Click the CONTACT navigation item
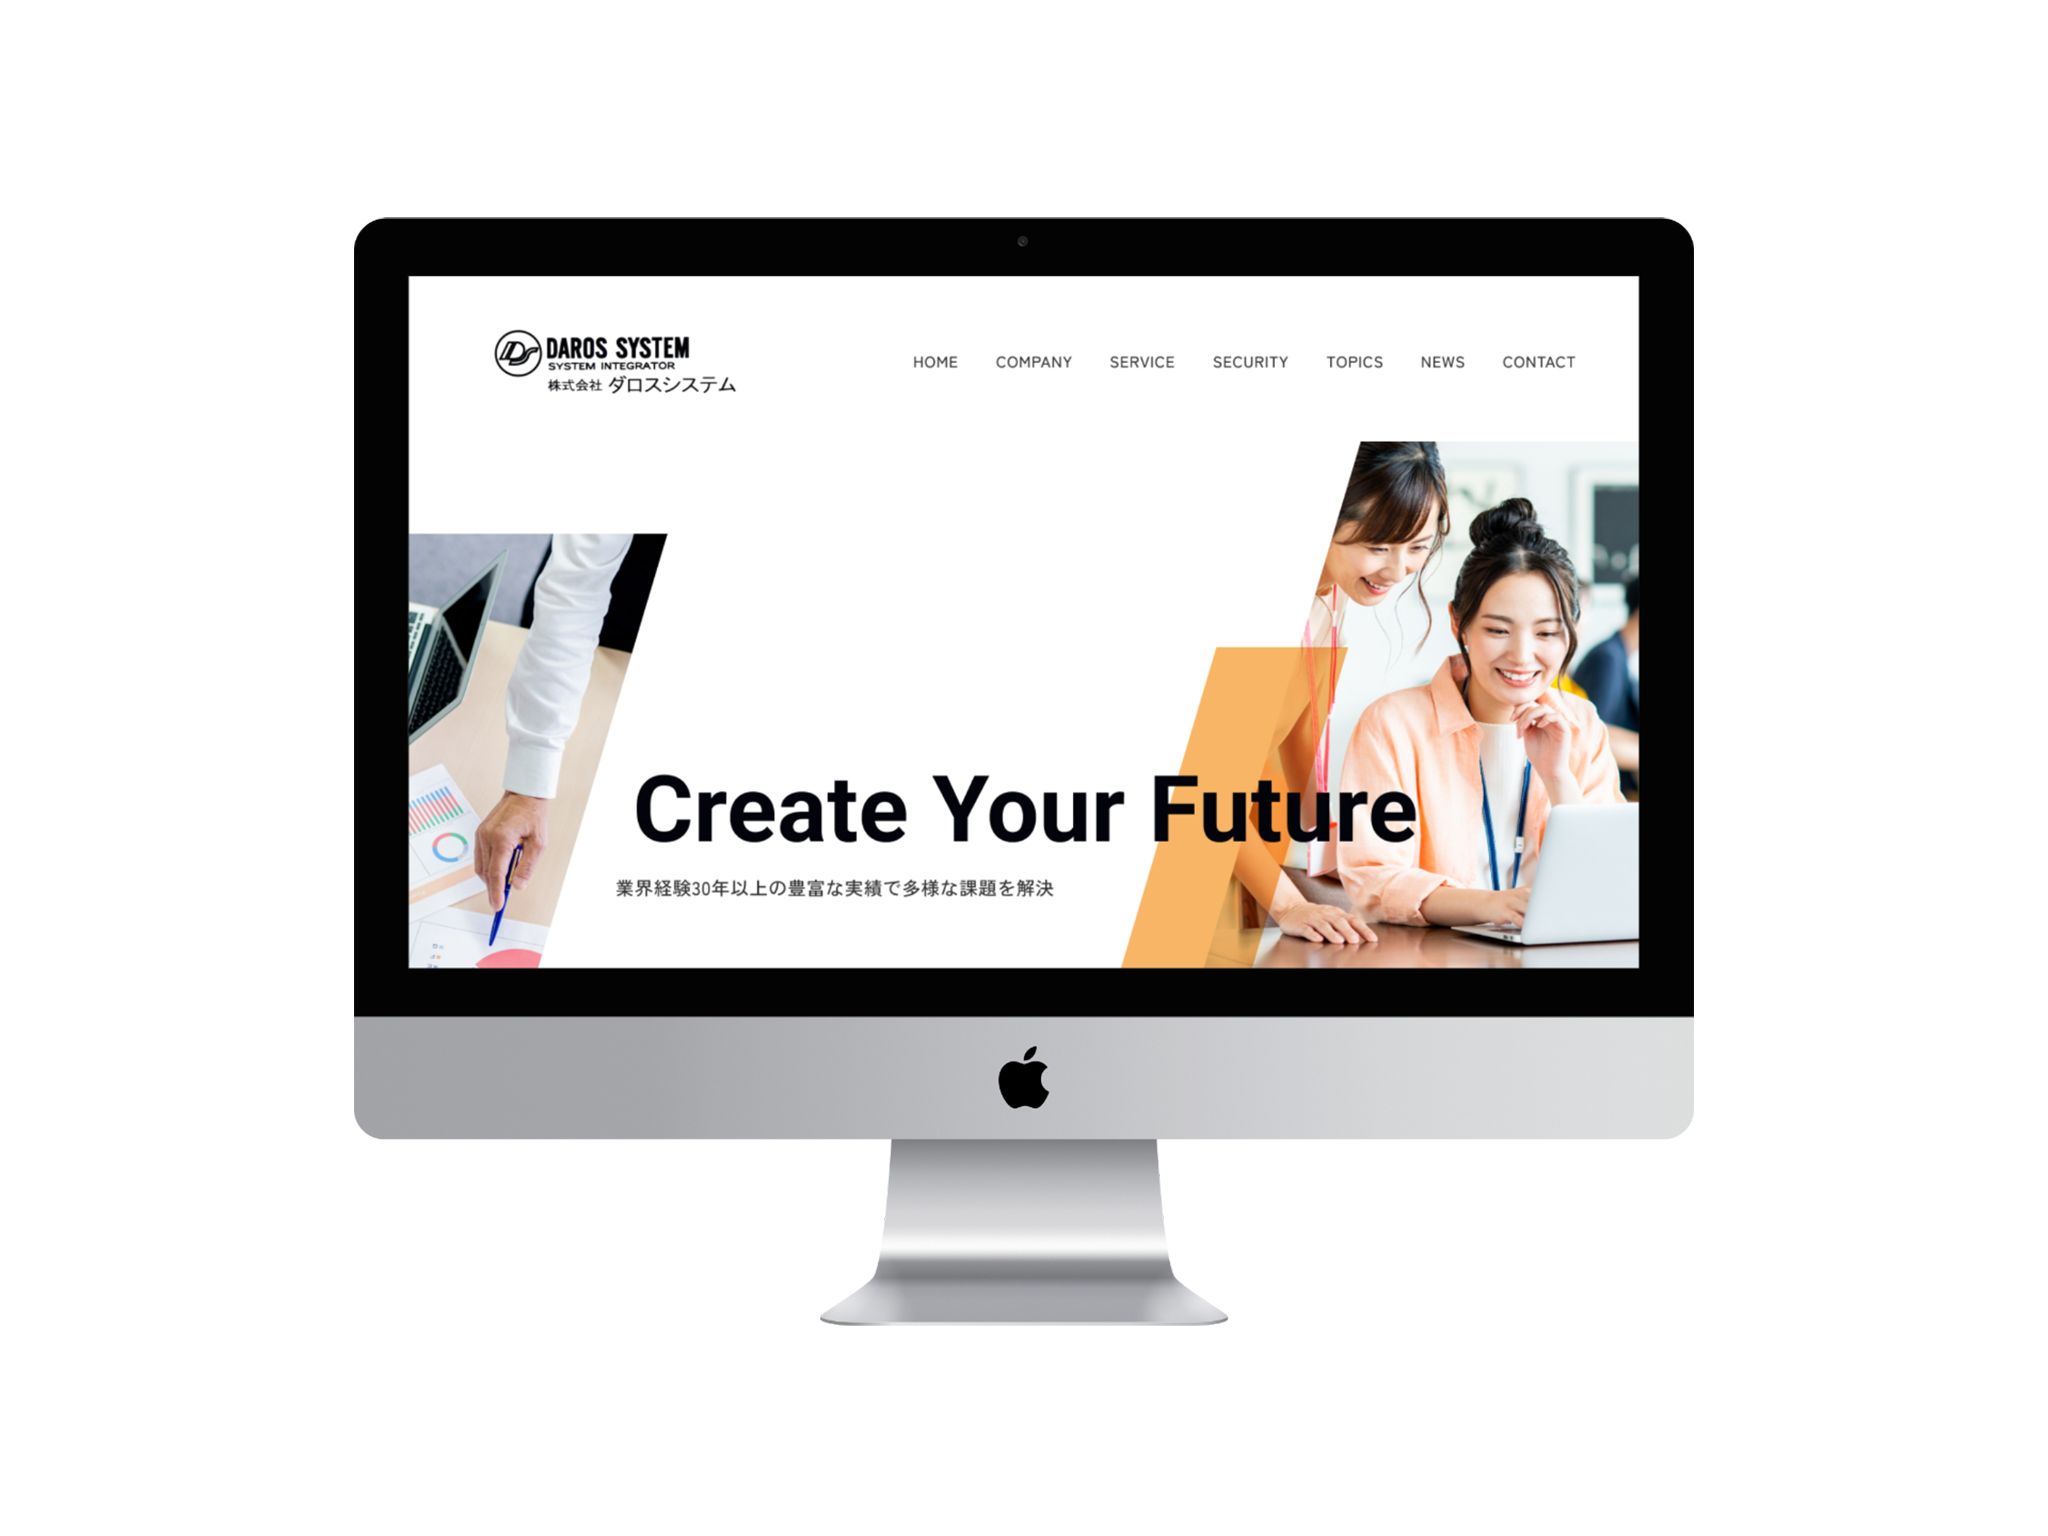 1535,361
